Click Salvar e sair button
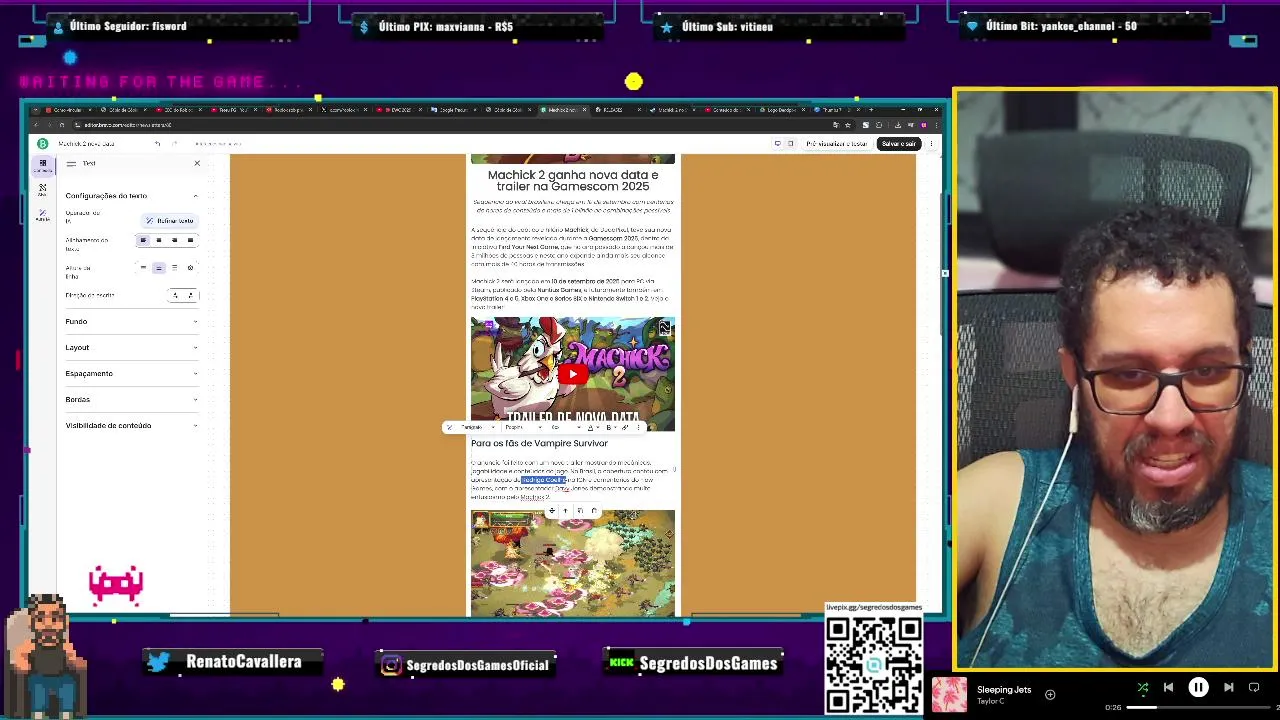Screen dimensions: 1280x720 [x=898, y=143]
